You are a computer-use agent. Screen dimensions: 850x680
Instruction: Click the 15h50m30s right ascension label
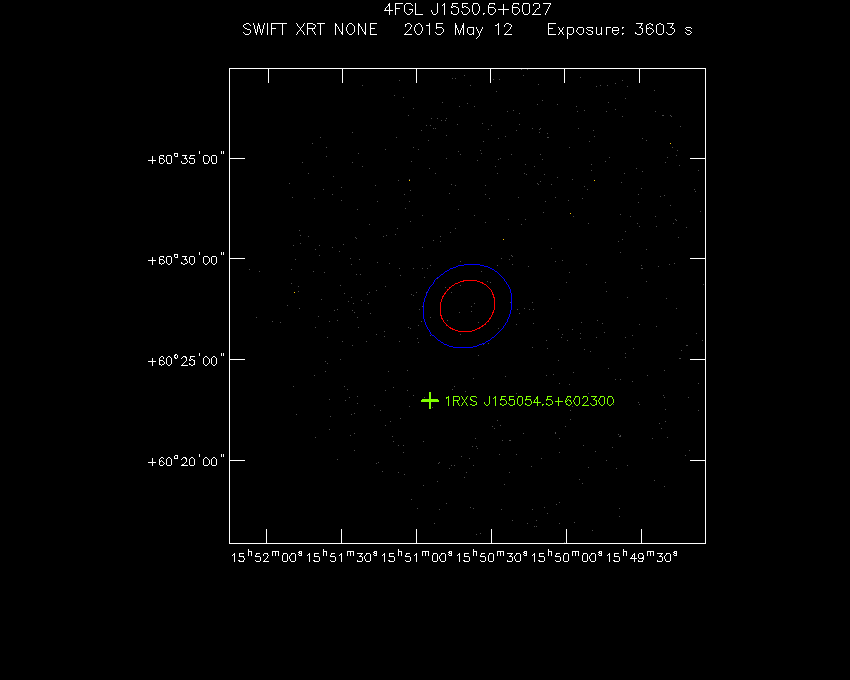[x=491, y=557]
